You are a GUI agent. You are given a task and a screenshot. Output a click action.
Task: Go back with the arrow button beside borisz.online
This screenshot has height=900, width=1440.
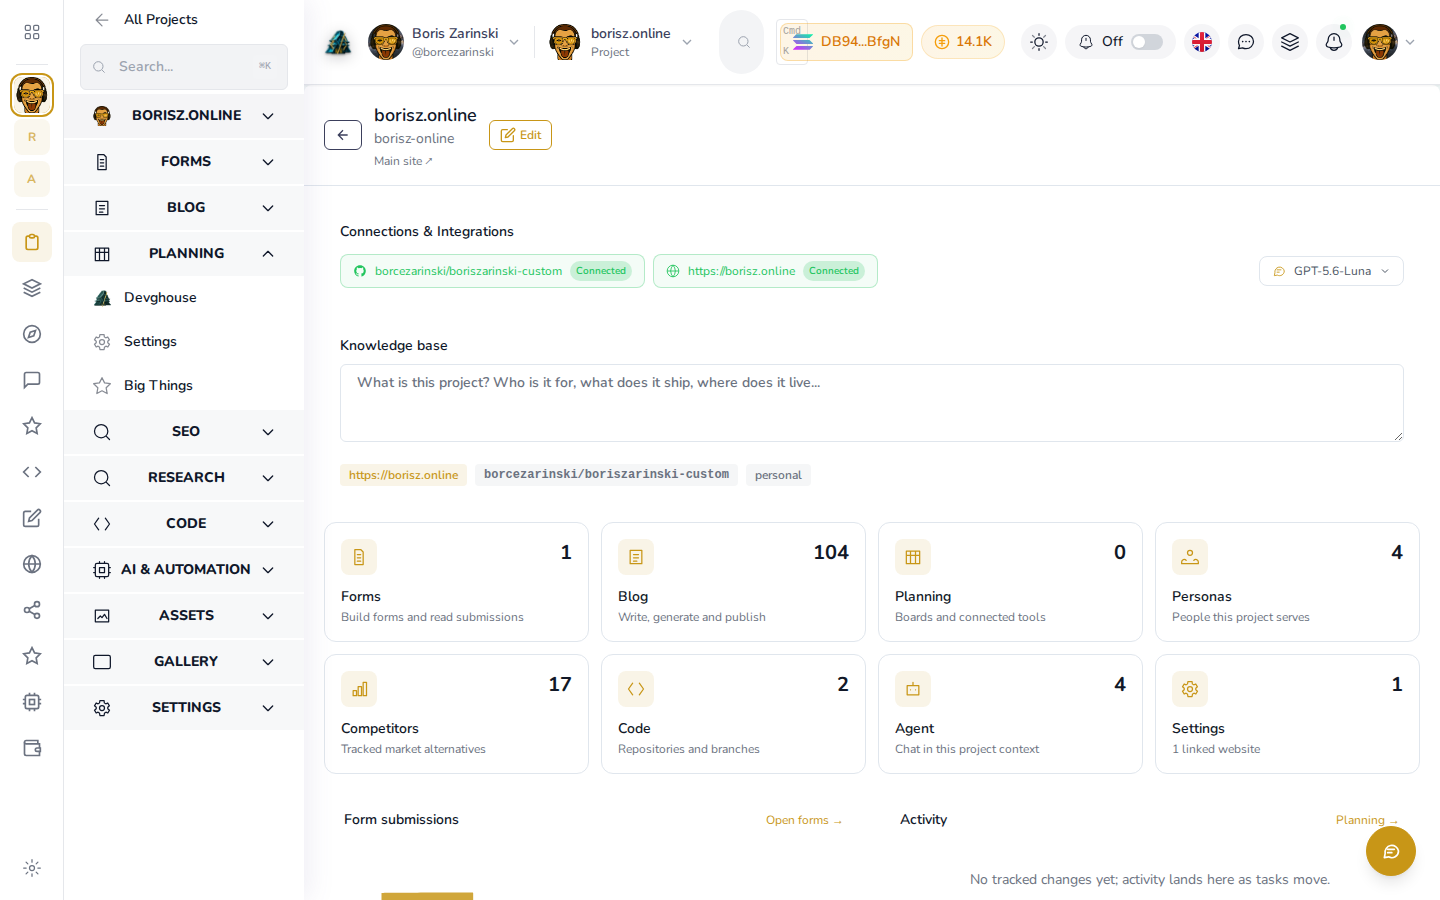pyautogui.click(x=343, y=135)
